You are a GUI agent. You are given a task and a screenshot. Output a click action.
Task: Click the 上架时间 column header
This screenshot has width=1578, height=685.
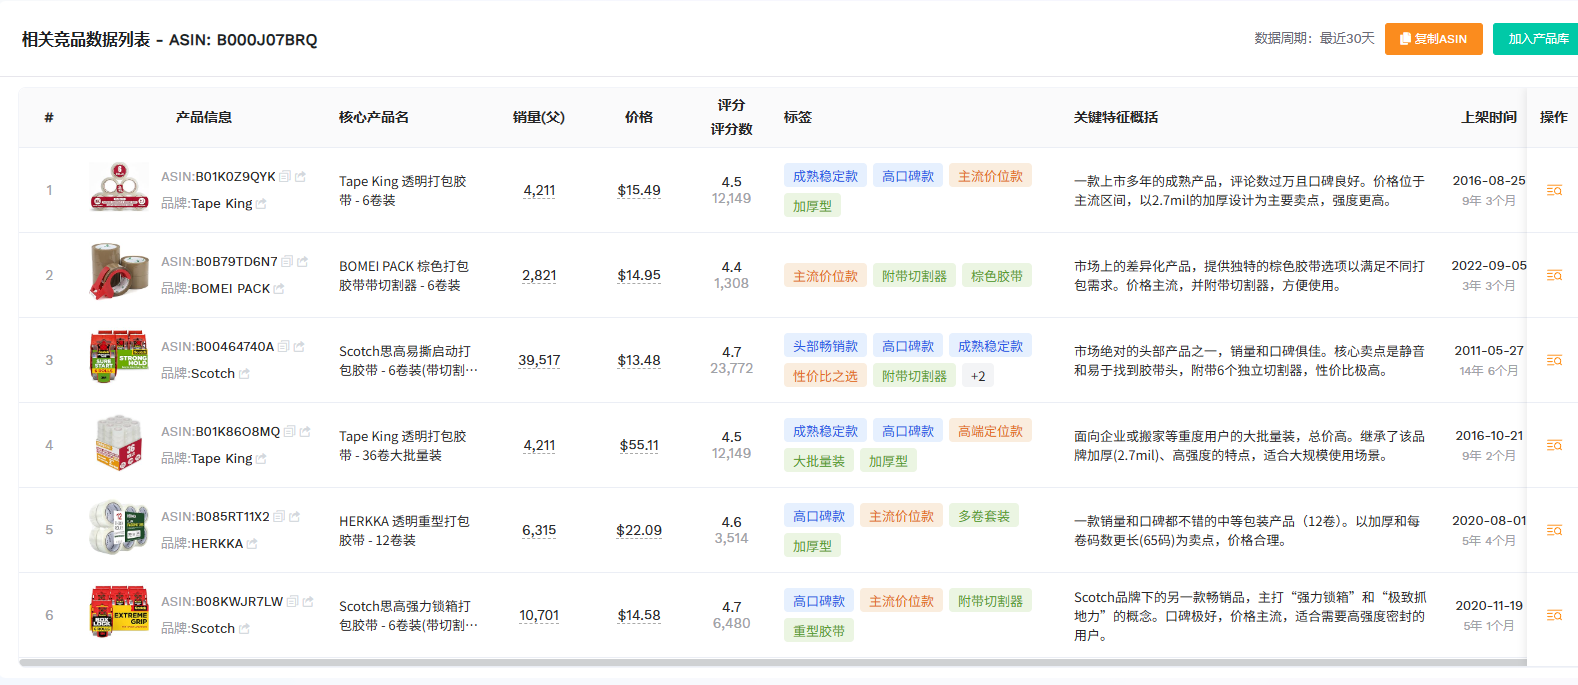coord(1488,117)
